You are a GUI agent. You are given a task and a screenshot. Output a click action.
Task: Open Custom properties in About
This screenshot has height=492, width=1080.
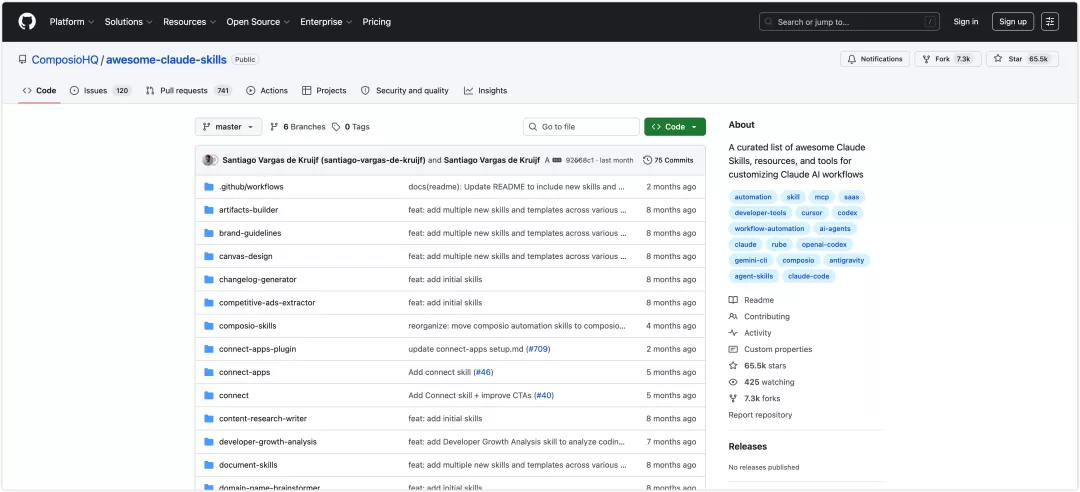(x=770, y=349)
